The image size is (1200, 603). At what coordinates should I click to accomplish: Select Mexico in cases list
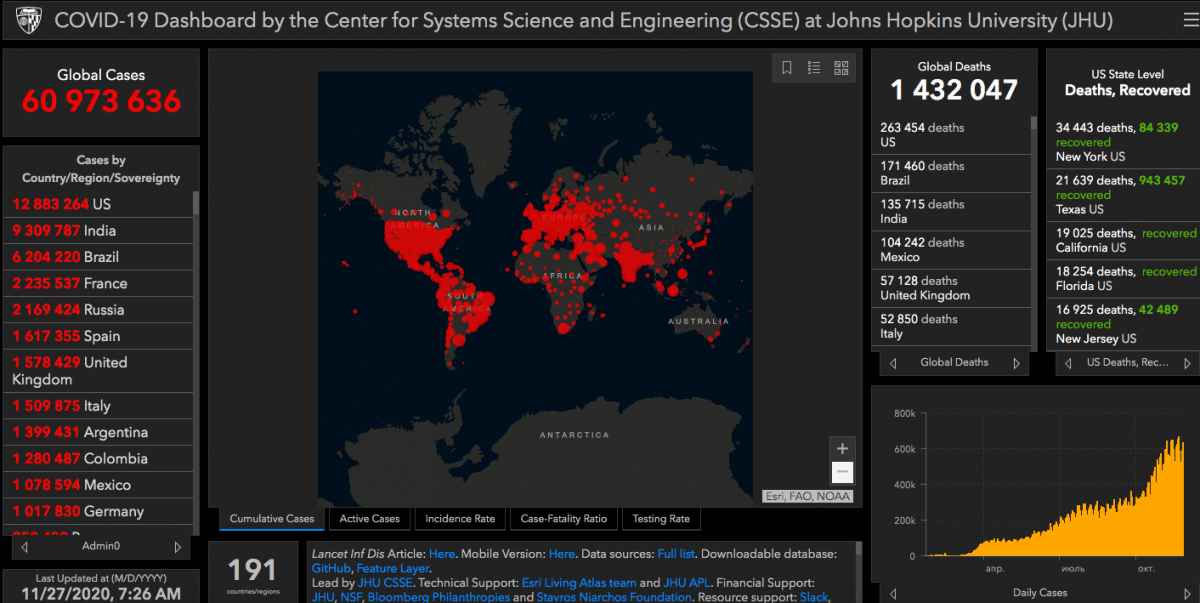98,485
